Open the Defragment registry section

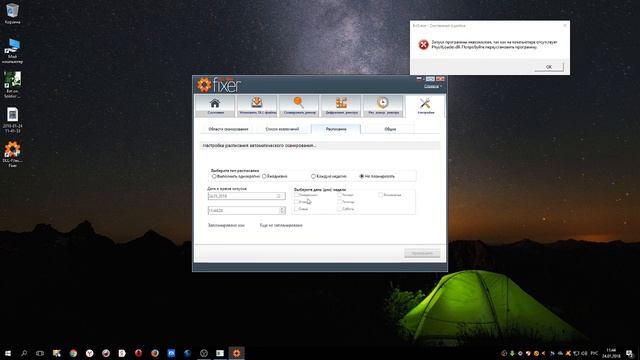[341, 106]
